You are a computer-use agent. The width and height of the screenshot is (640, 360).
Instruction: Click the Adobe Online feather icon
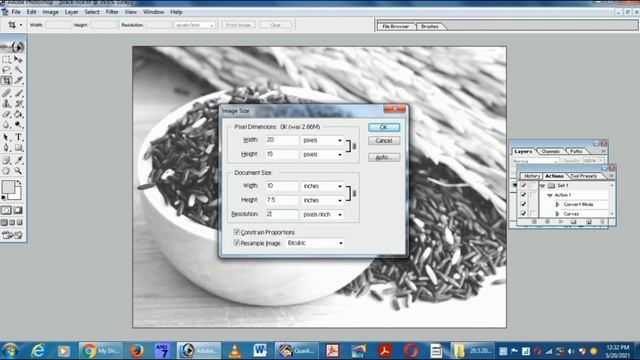[13, 47]
